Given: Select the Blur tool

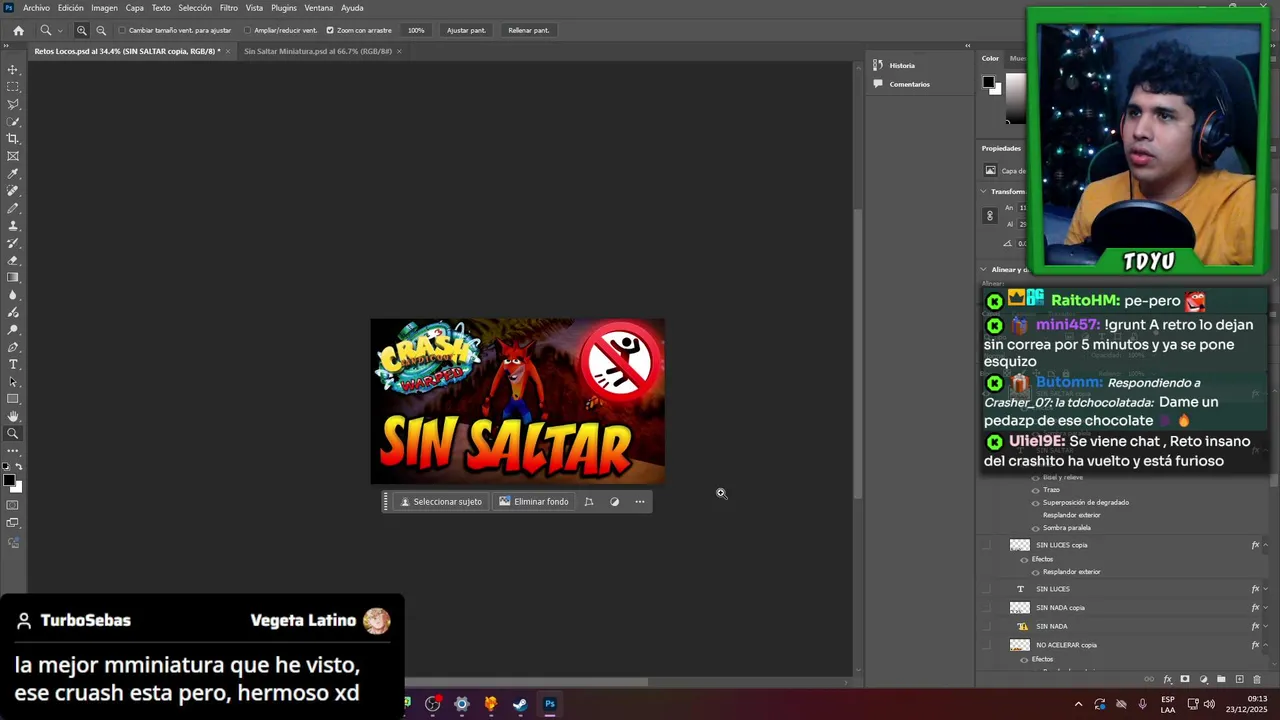Looking at the screenshot, I should (x=13, y=295).
